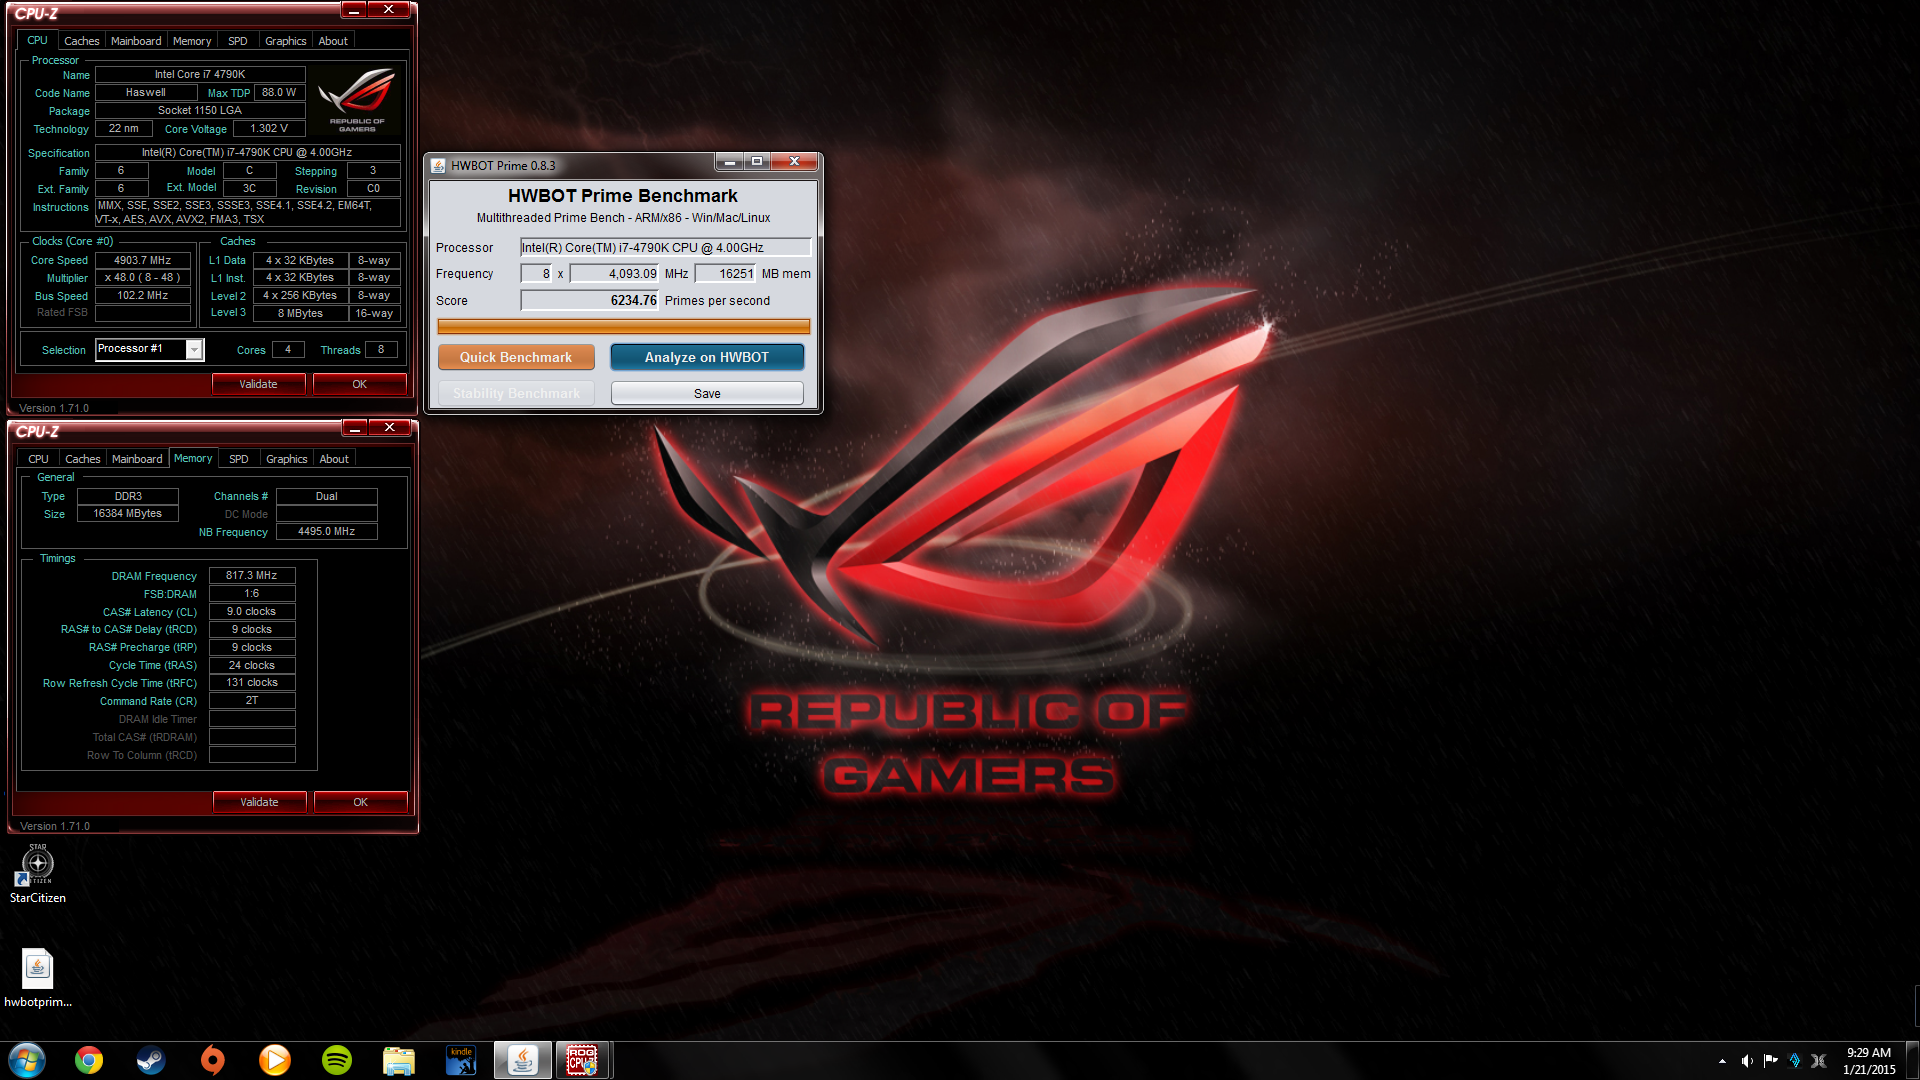Click the Score field showing 6234.76
1920x1080 pixels.
(x=589, y=300)
